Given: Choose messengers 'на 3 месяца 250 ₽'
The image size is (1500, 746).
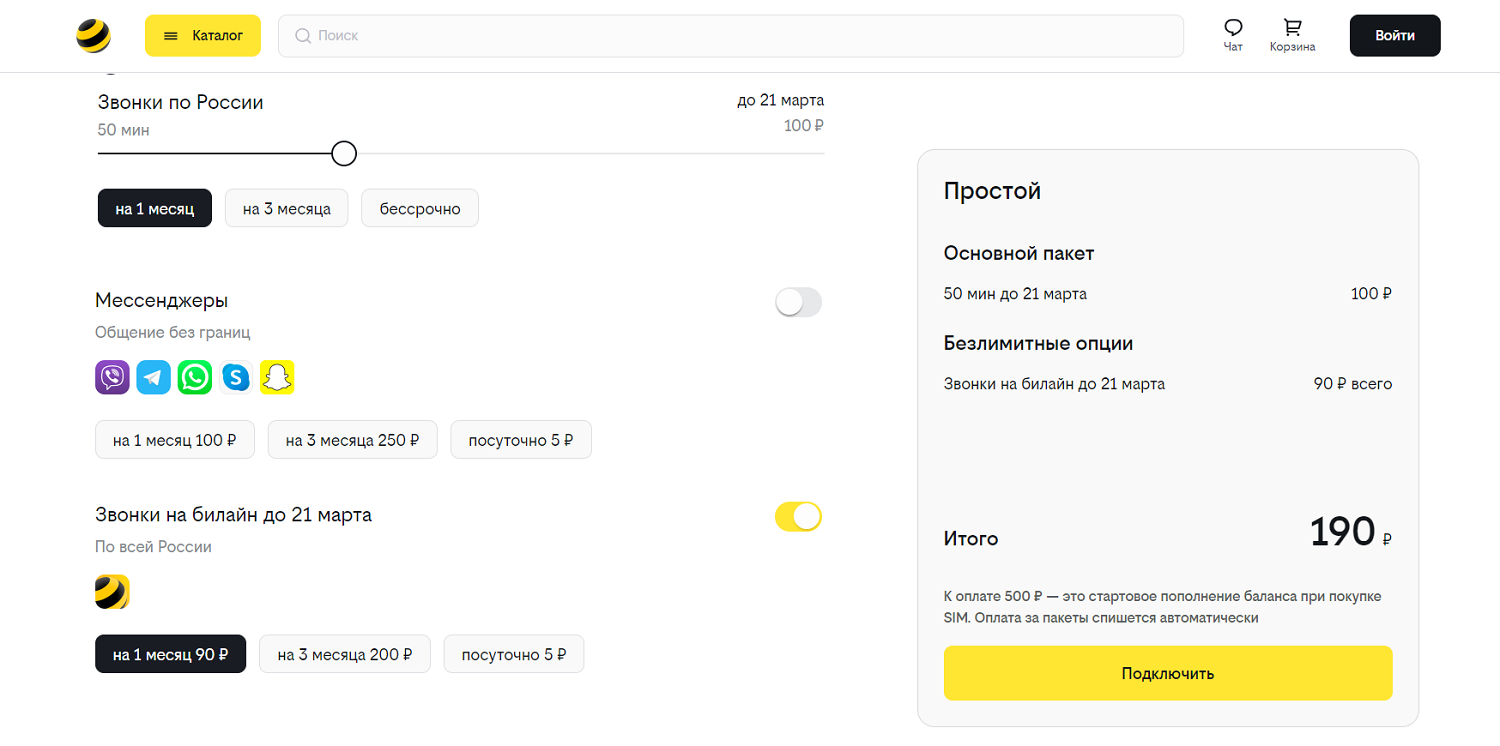Looking at the screenshot, I should [x=353, y=440].
